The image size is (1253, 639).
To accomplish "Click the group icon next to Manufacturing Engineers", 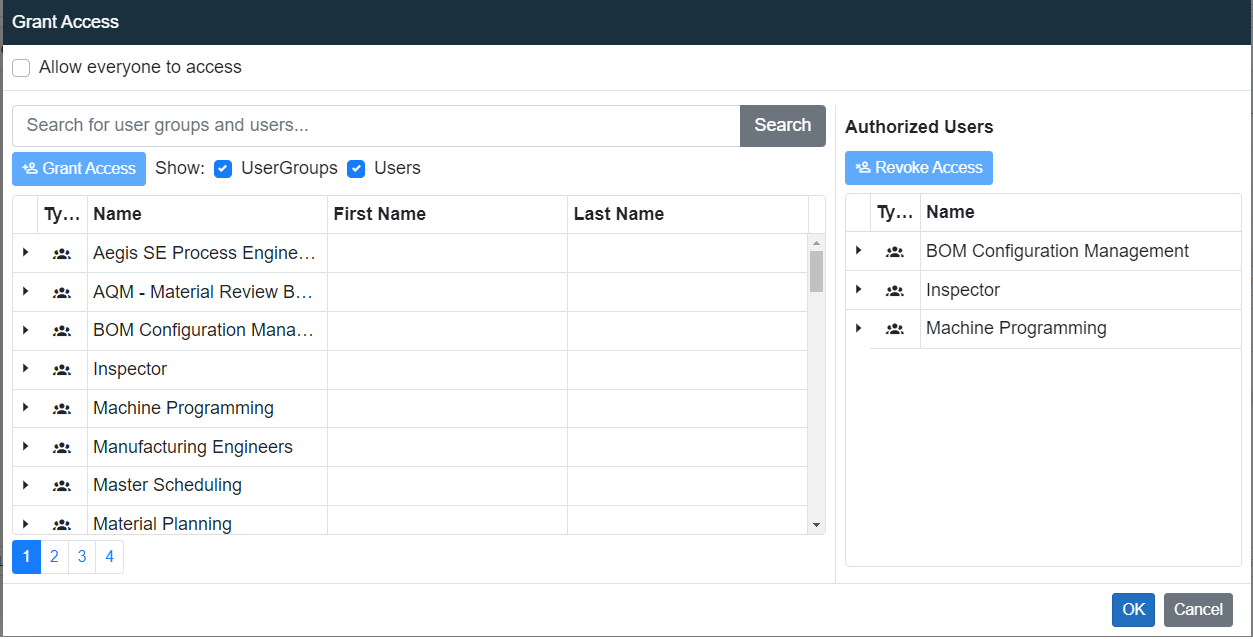I will coord(61,447).
